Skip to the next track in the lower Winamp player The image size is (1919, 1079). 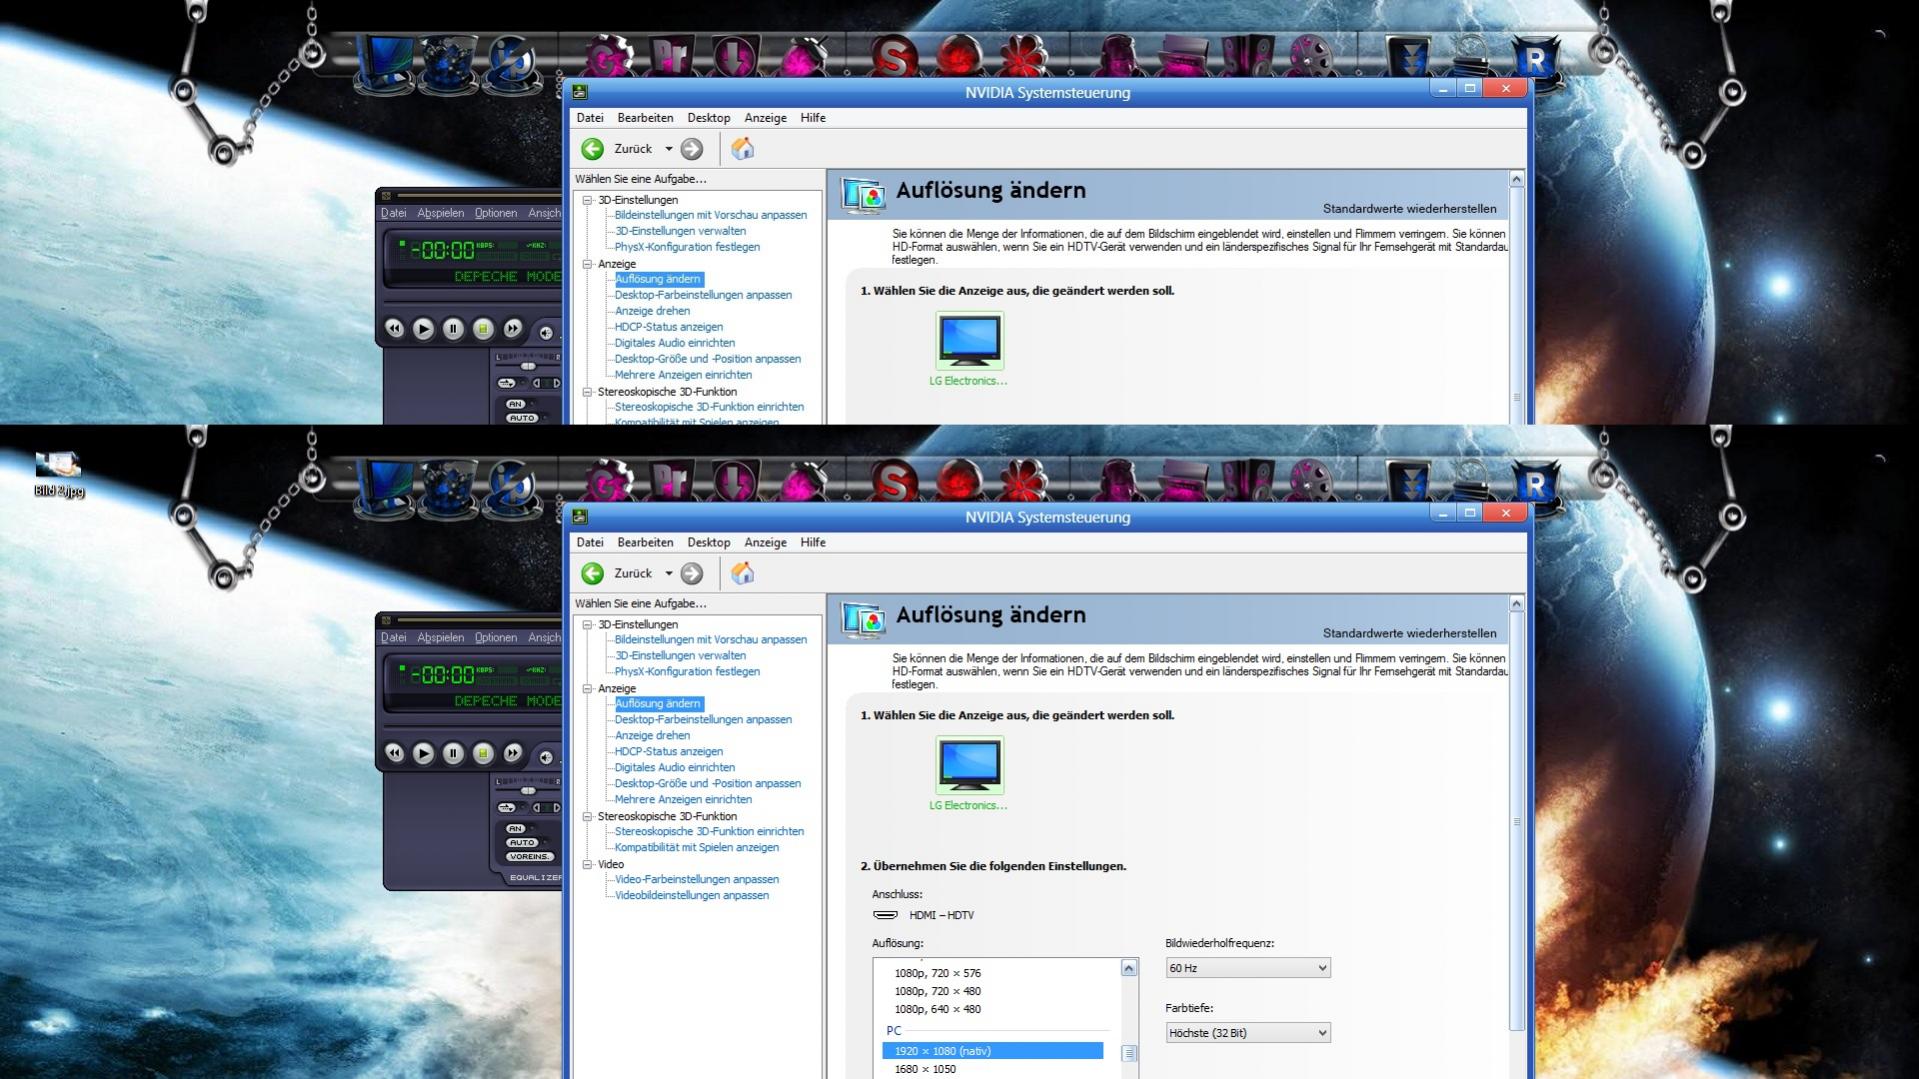click(x=513, y=753)
